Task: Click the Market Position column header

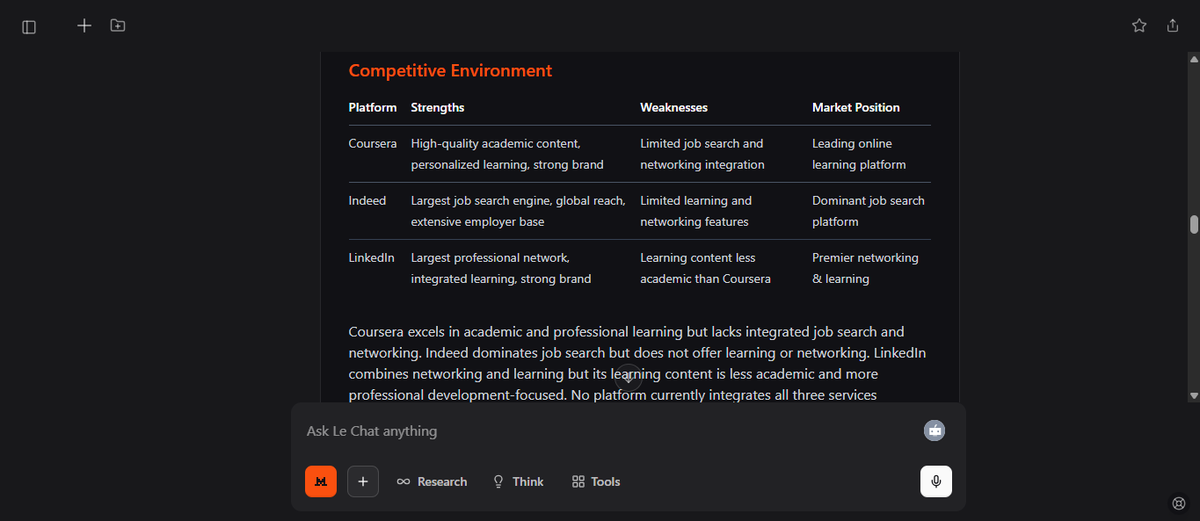Action: click(x=856, y=107)
